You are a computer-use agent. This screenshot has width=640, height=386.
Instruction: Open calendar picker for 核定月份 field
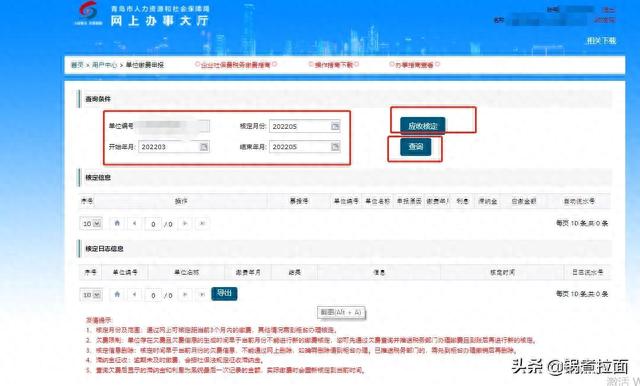pyautogui.click(x=335, y=126)
